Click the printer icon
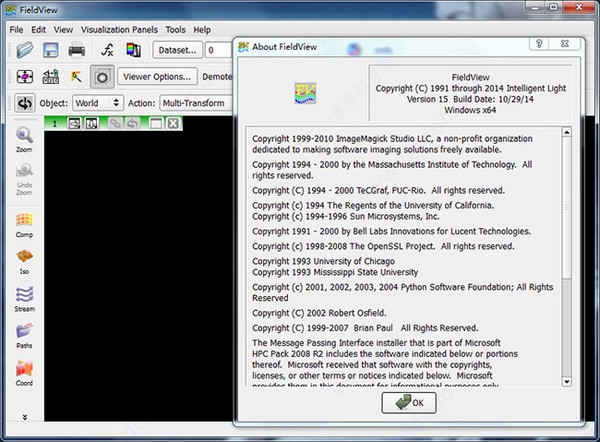The width and height of the screenshot is (600, 442). (76, 50)
